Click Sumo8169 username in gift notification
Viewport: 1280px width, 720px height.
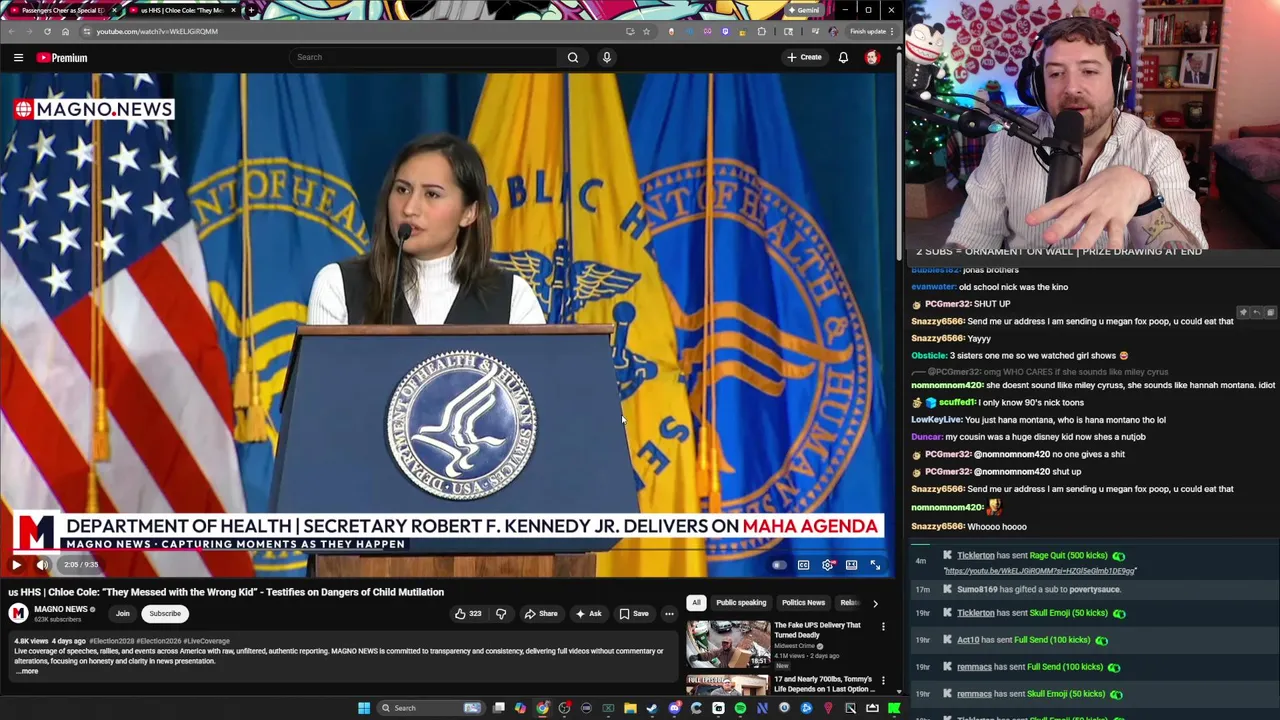tap(977, 590)
